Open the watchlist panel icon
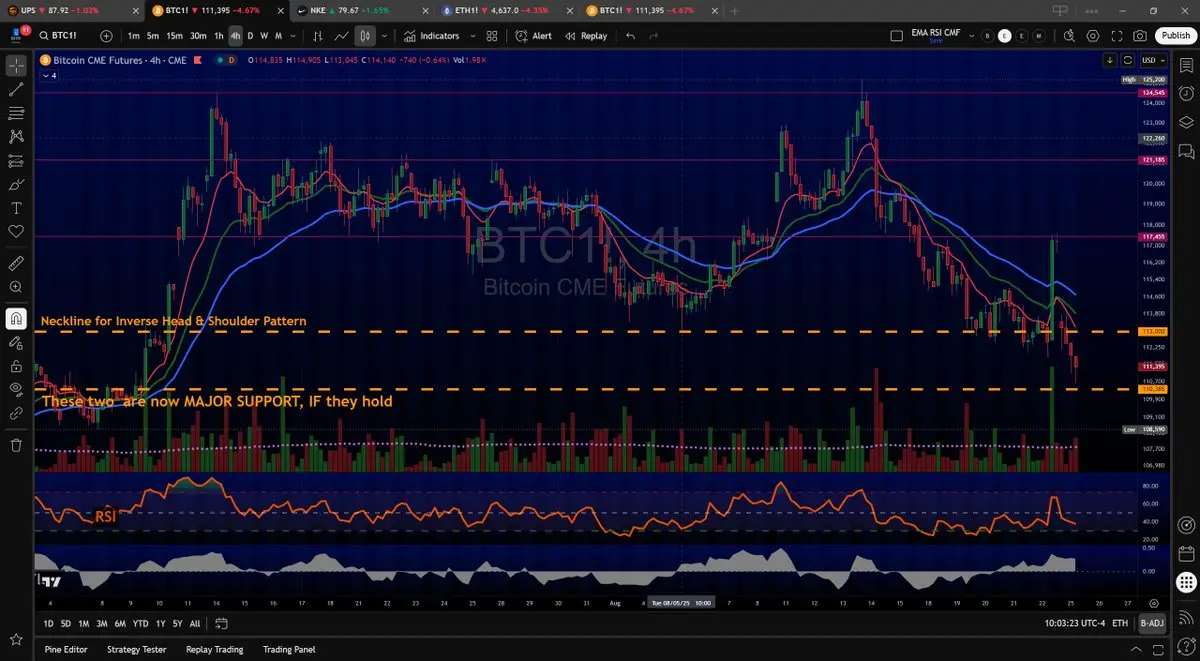The image size is (1200, 661). (1185, 66)
